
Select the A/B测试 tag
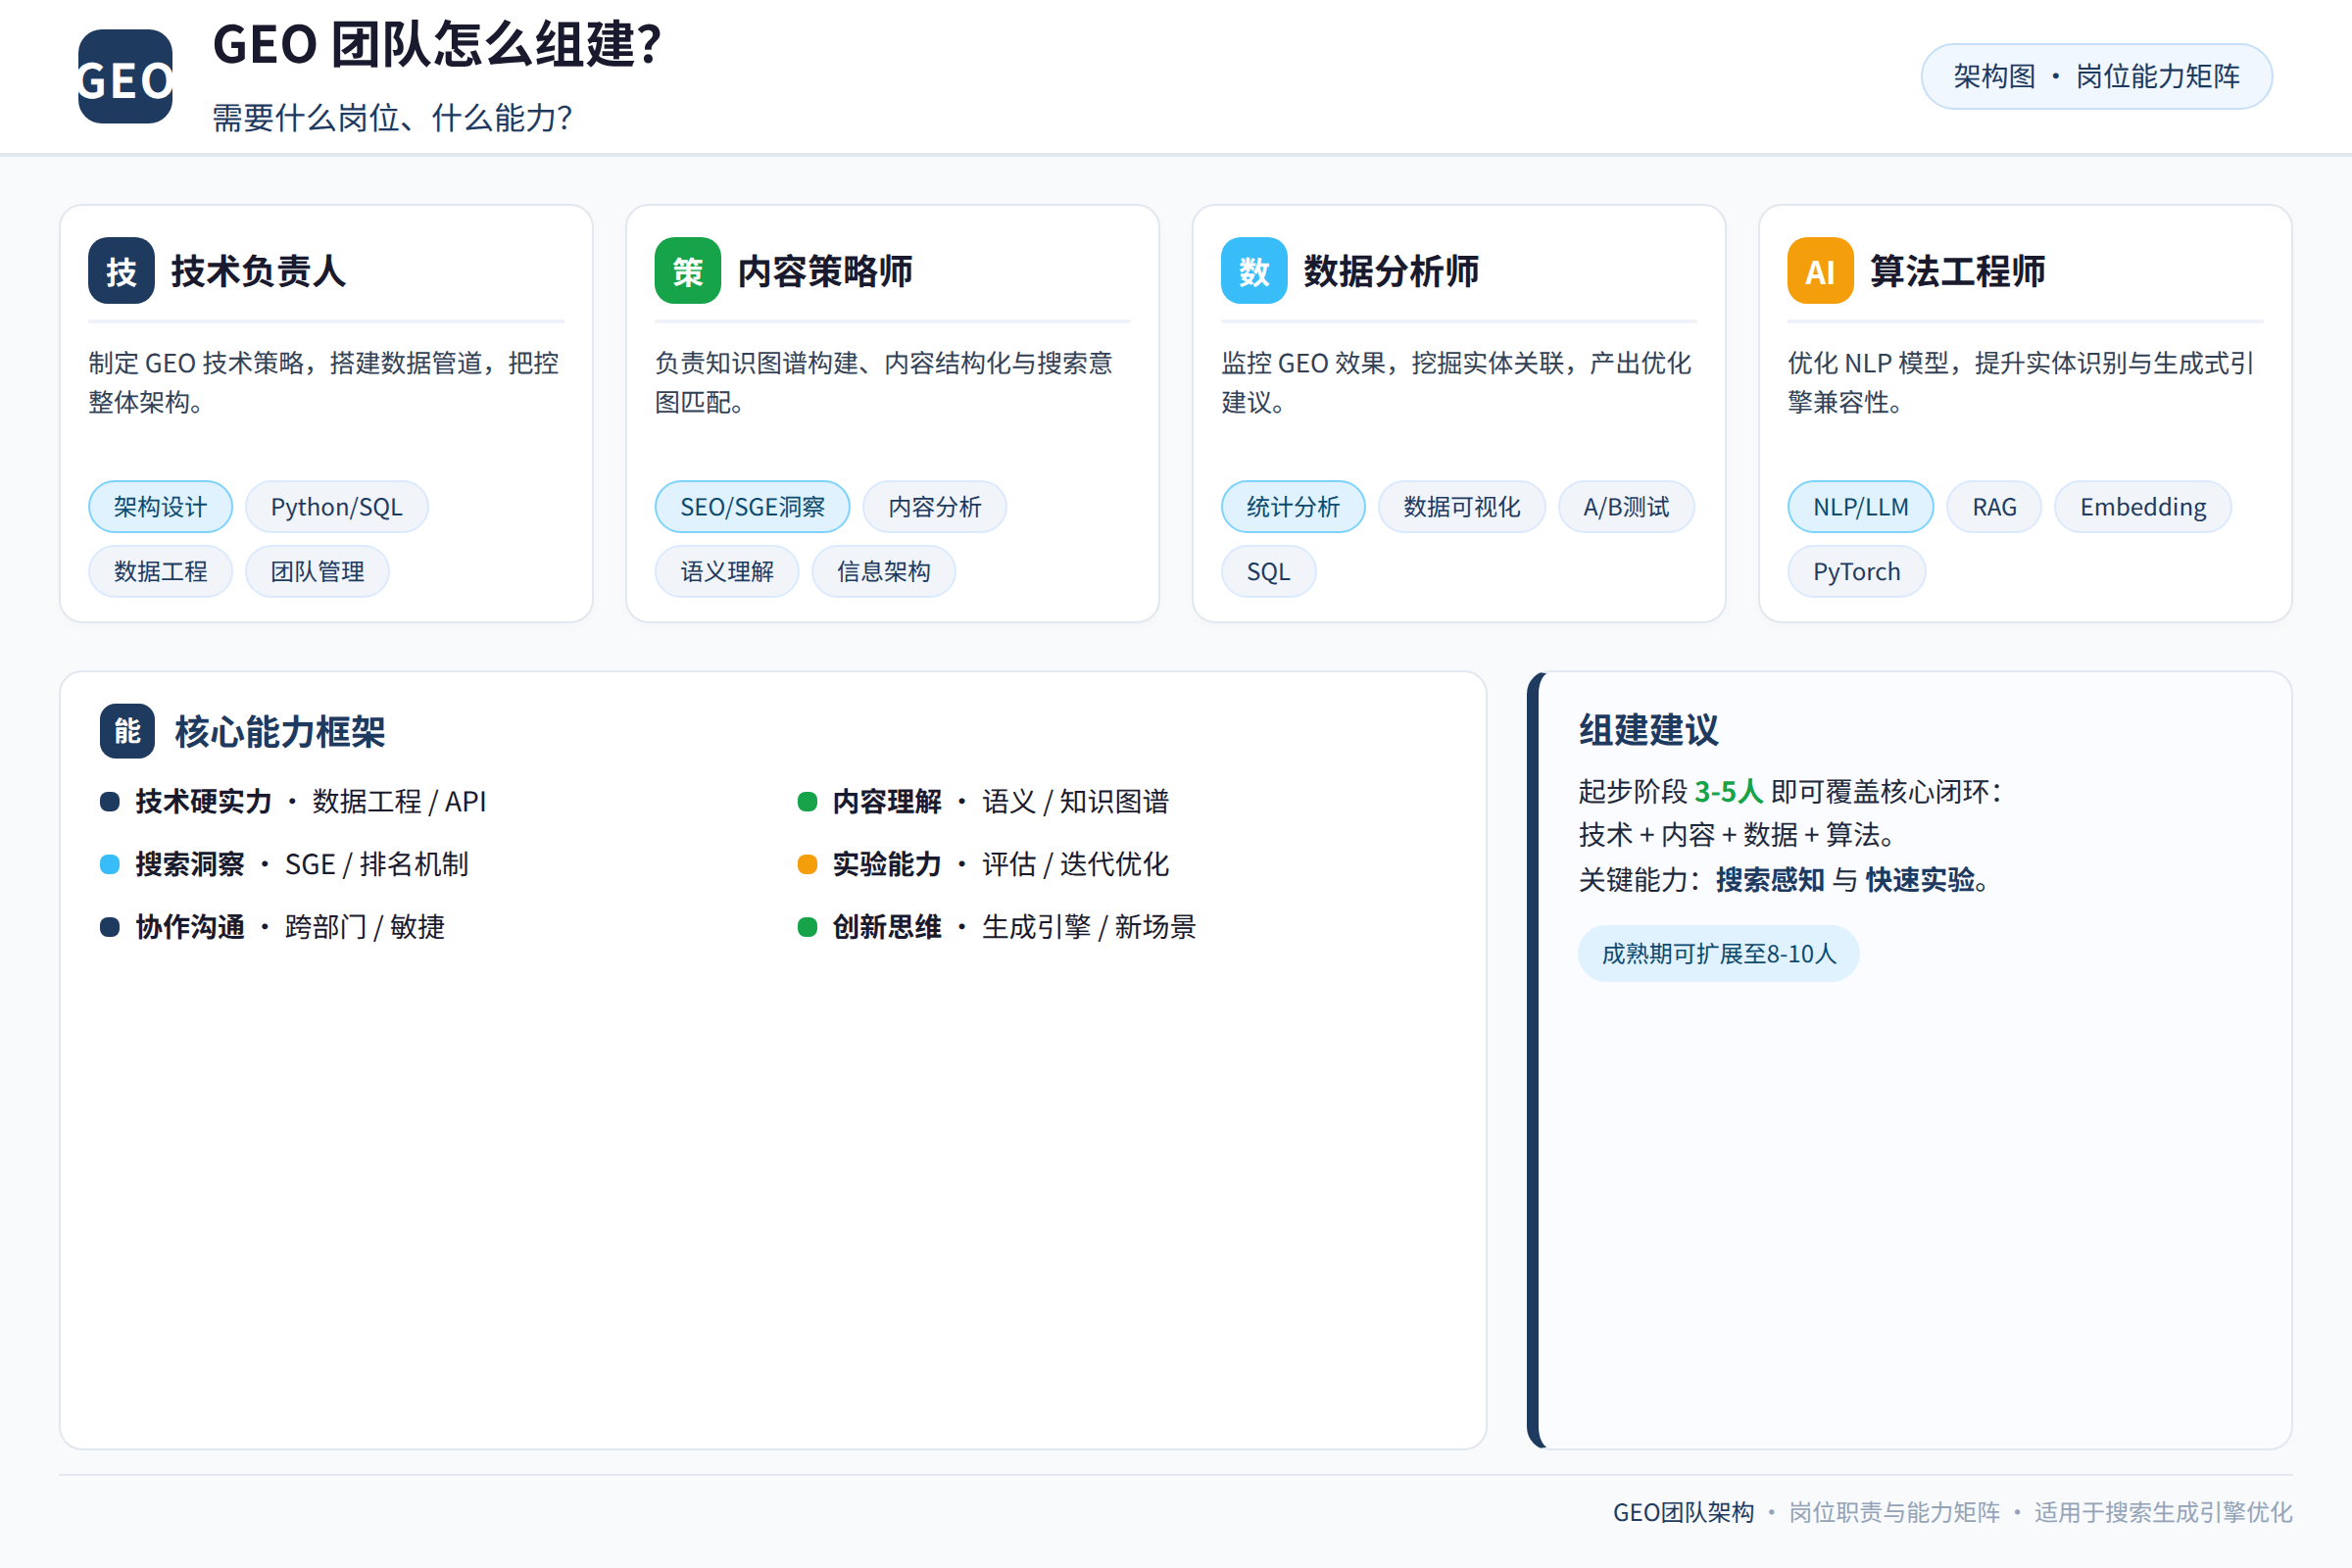pyautogui.click(x=1626, y=507)
